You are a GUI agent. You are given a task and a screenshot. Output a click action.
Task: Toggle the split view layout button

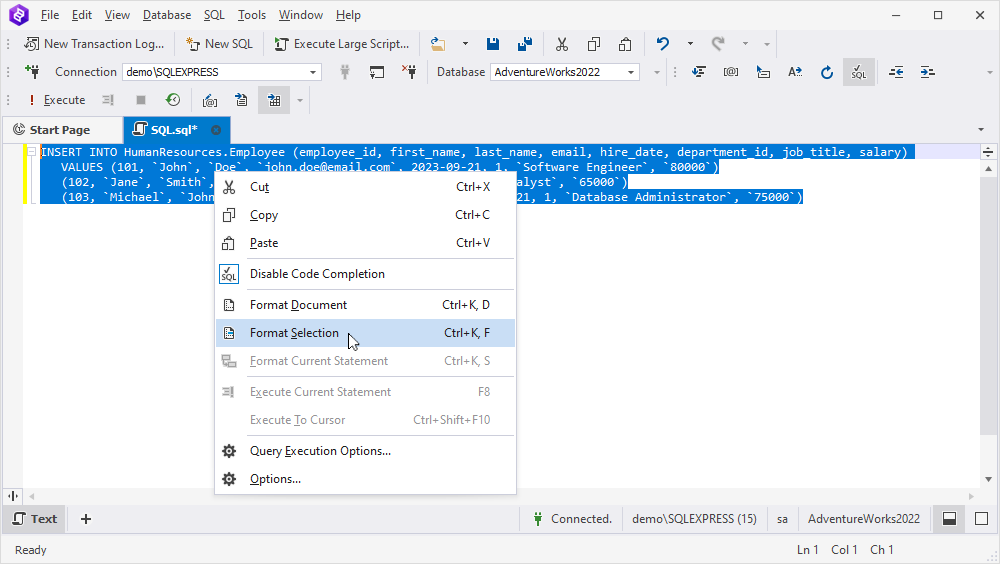(x=949, y=519)
